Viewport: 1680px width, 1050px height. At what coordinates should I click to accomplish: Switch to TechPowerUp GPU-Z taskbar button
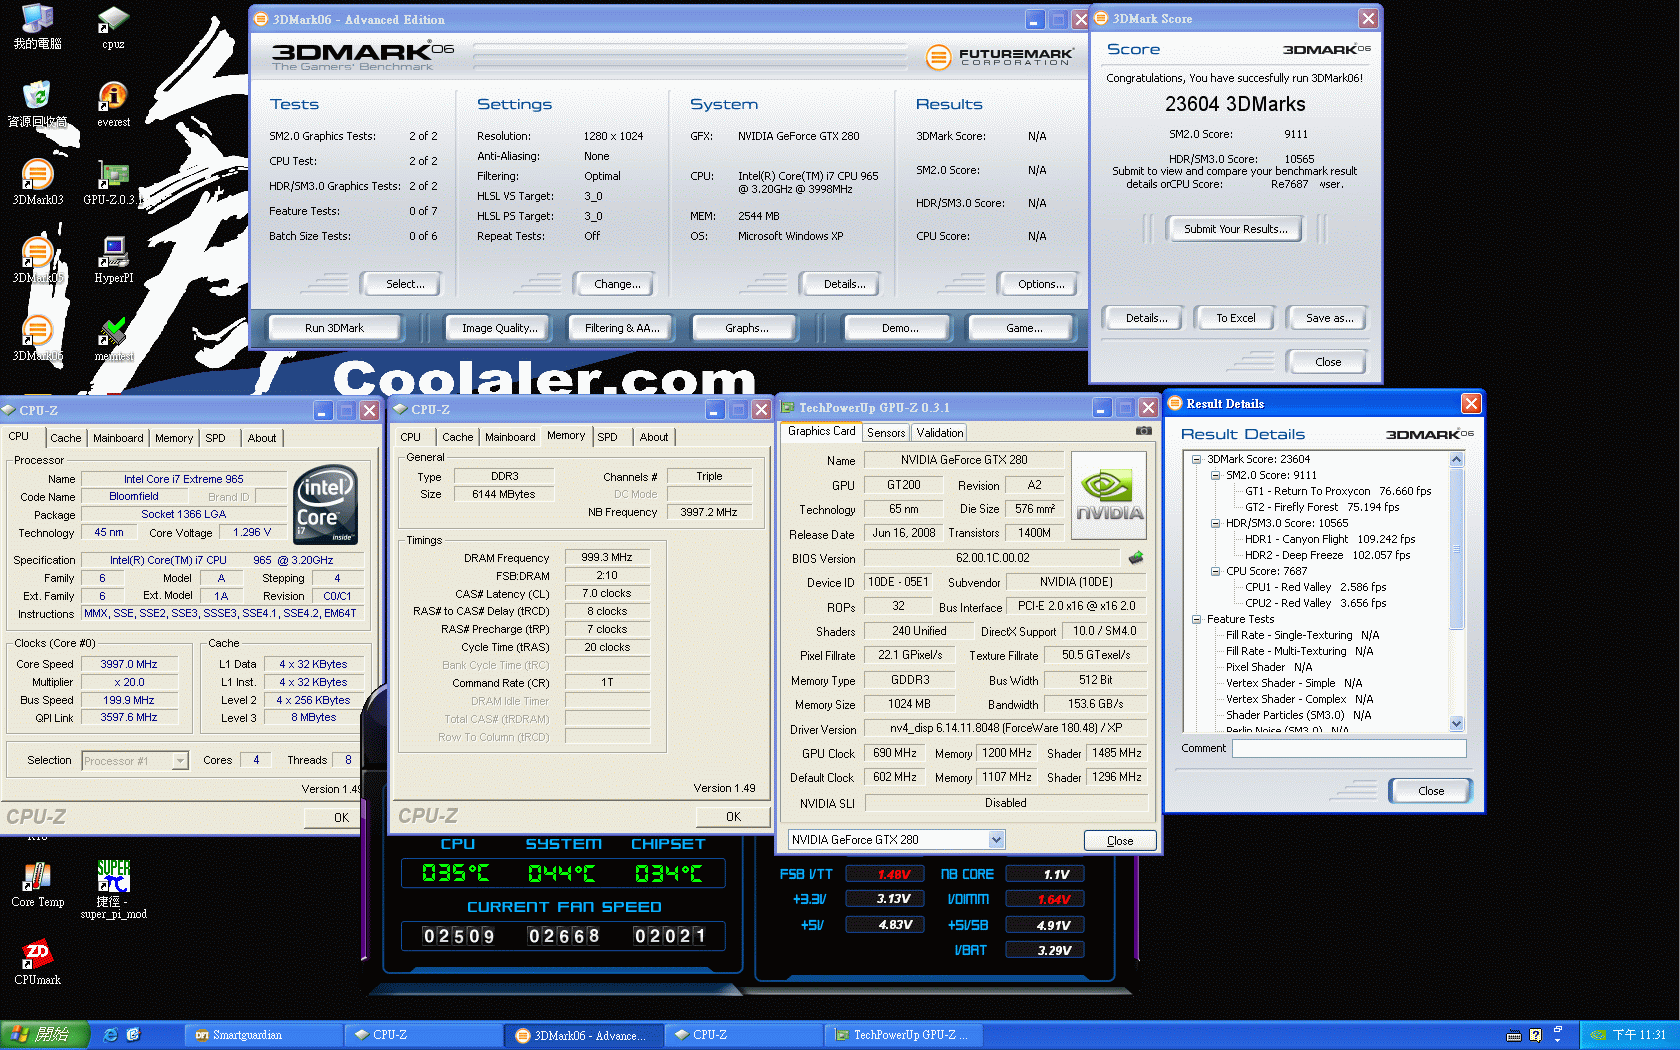904,1035
